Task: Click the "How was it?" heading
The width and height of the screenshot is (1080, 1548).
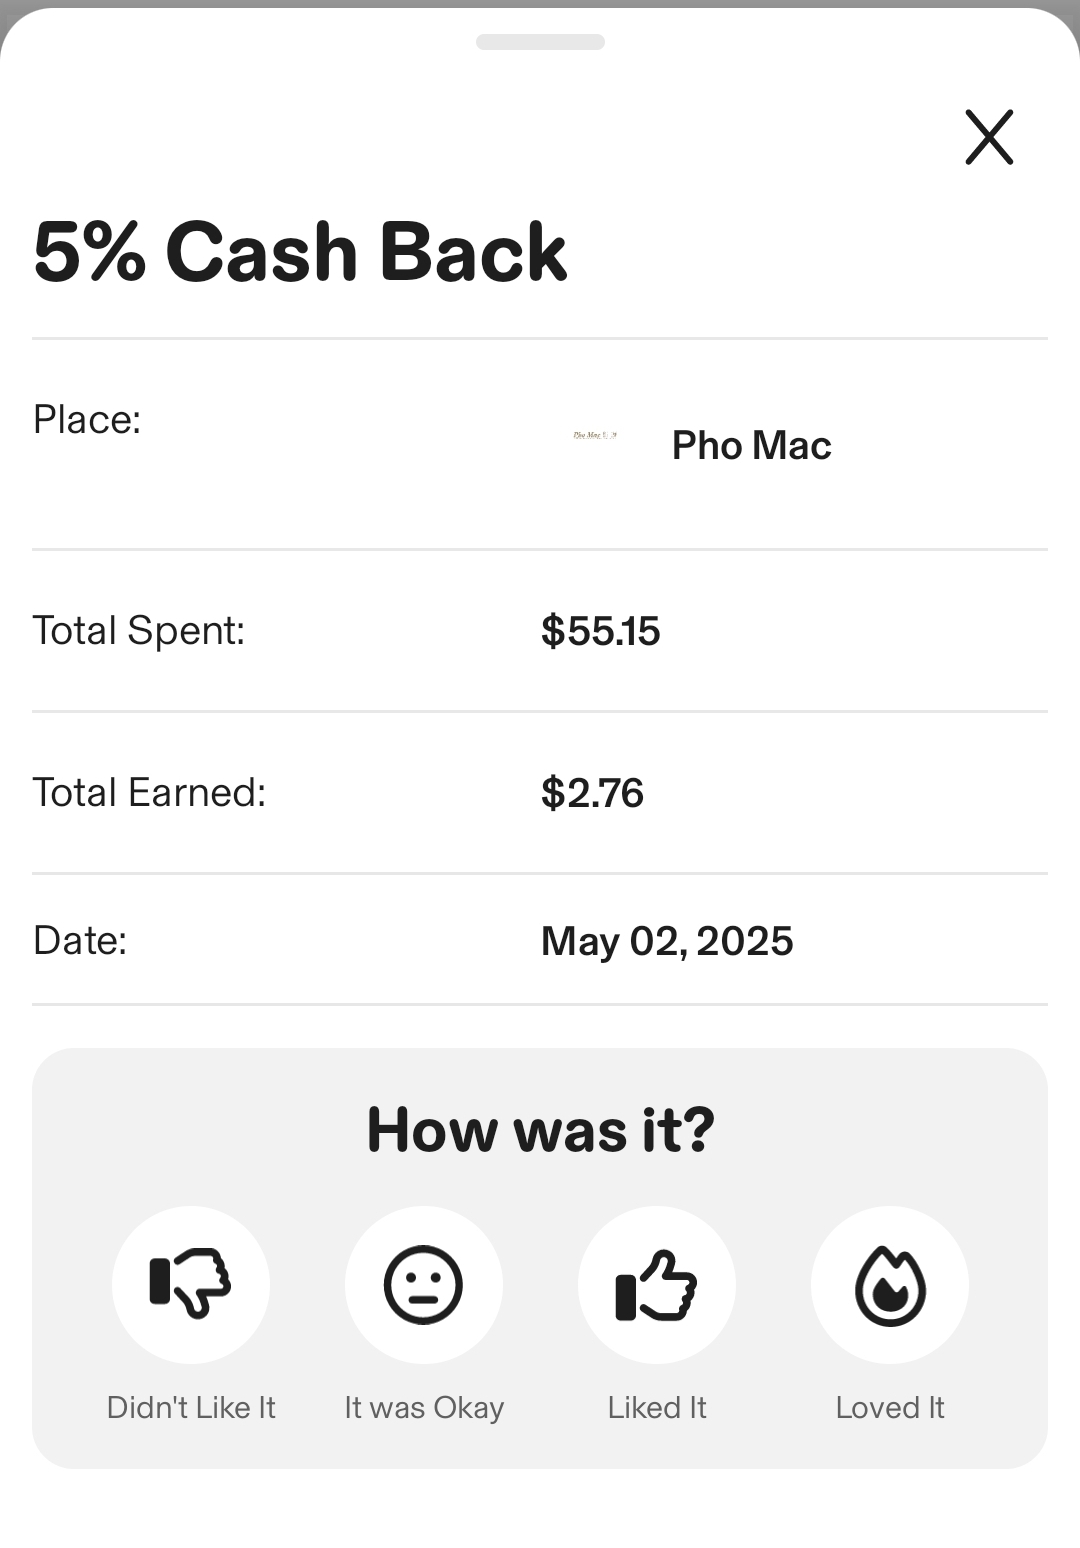Action: tap(540, 1130)
